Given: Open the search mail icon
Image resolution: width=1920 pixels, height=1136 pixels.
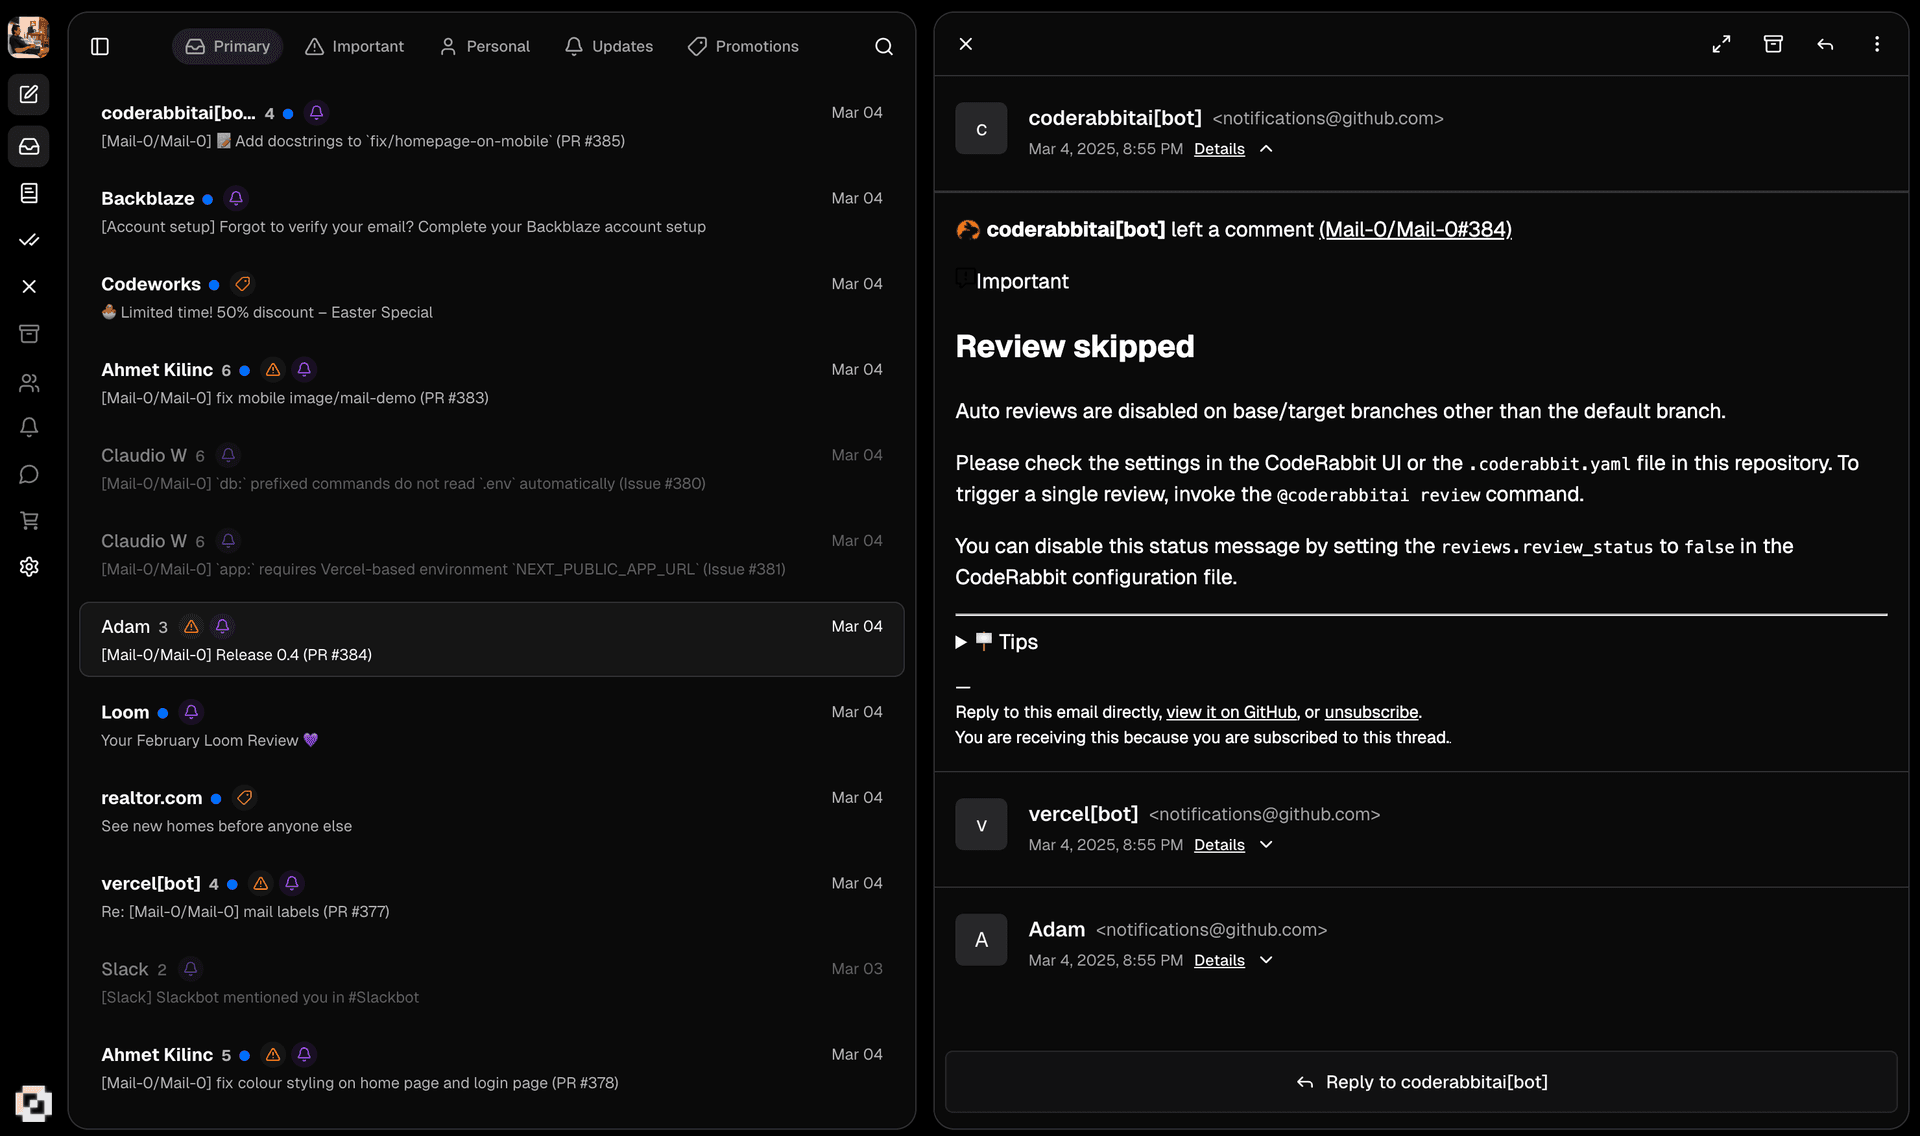Looking at the screenshot, I should click(x=884, y=46).
